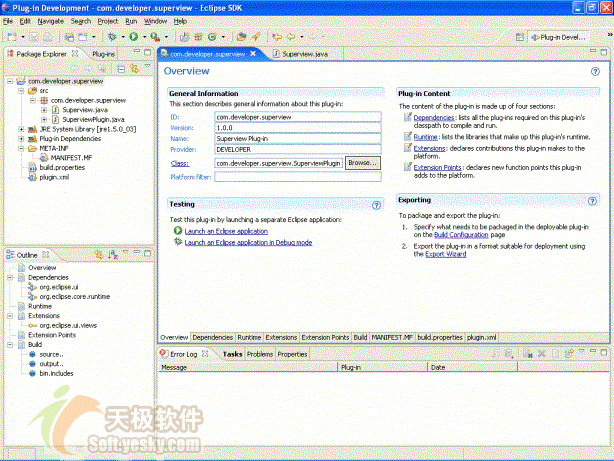
Task: Switch to the MANIFEST.MF page tab
Action: point(392,337)
